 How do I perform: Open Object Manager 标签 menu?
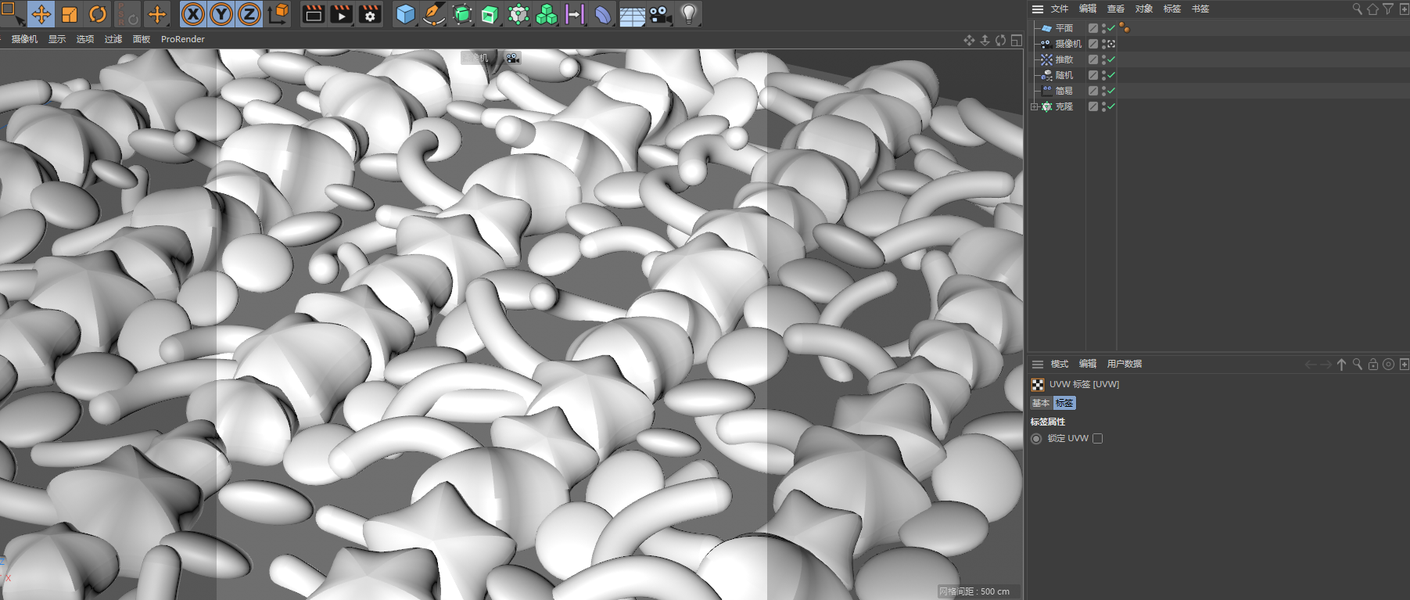[x=1172, y=9]
